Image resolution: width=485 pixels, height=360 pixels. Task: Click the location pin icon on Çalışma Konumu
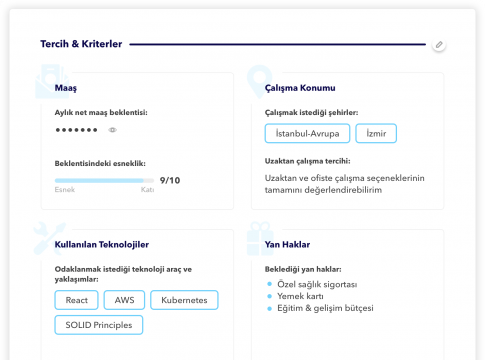pyautogui.click(x=259, y=81)
